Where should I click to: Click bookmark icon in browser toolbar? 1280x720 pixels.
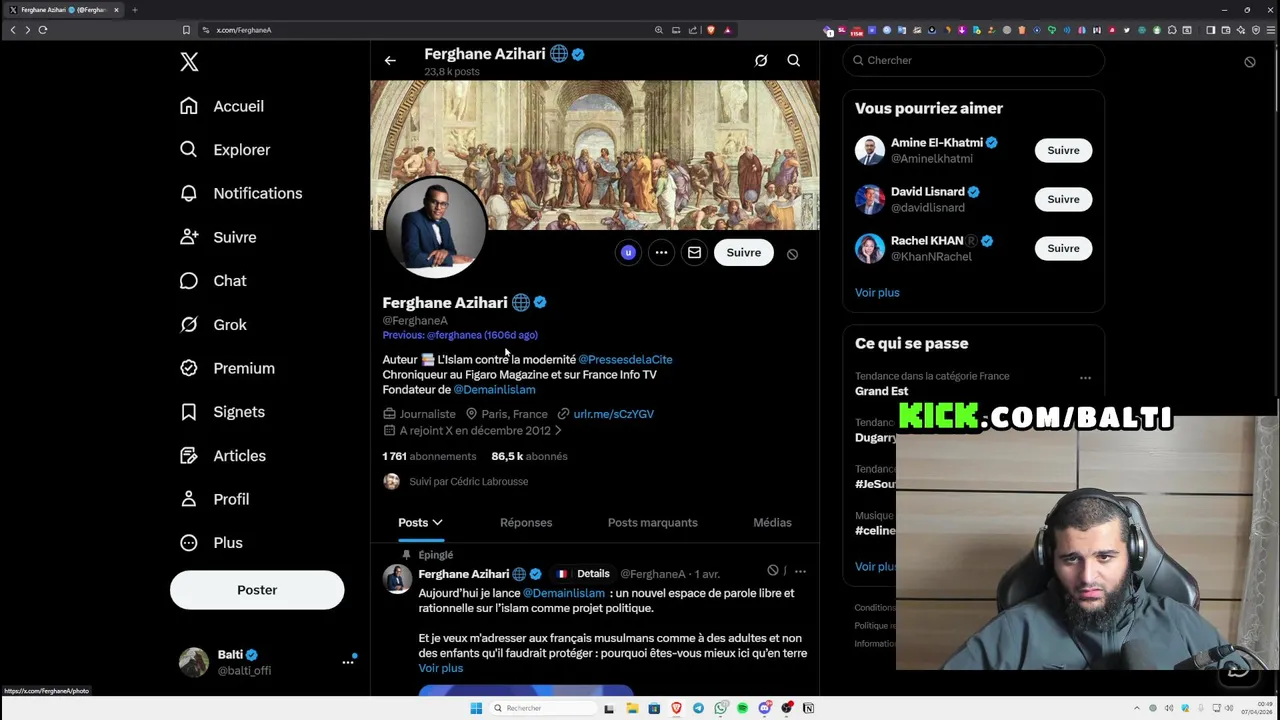(185, 30)
